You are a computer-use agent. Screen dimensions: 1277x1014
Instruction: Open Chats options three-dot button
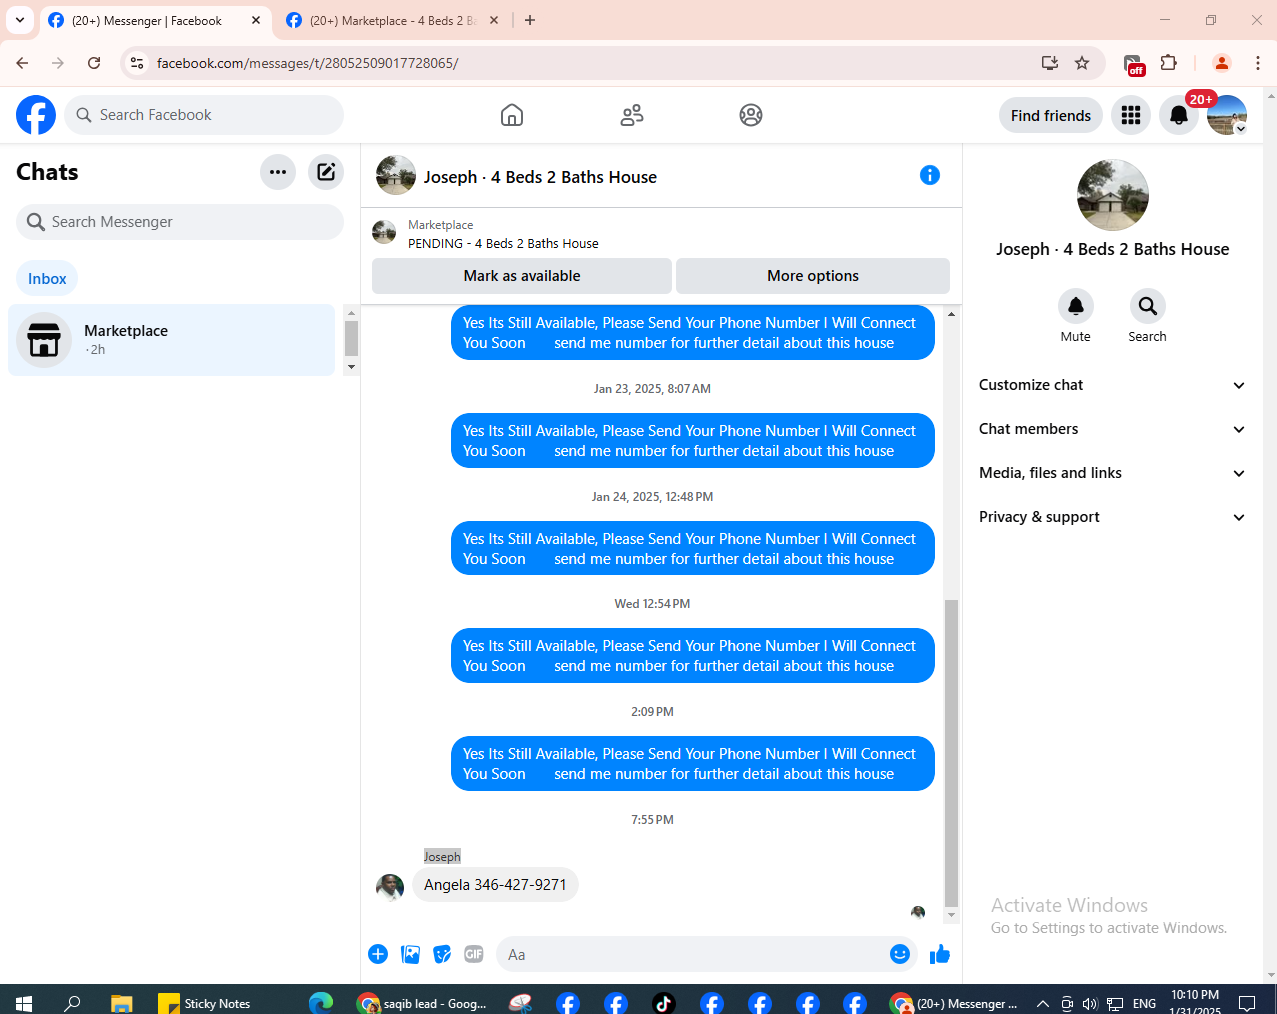278,172
